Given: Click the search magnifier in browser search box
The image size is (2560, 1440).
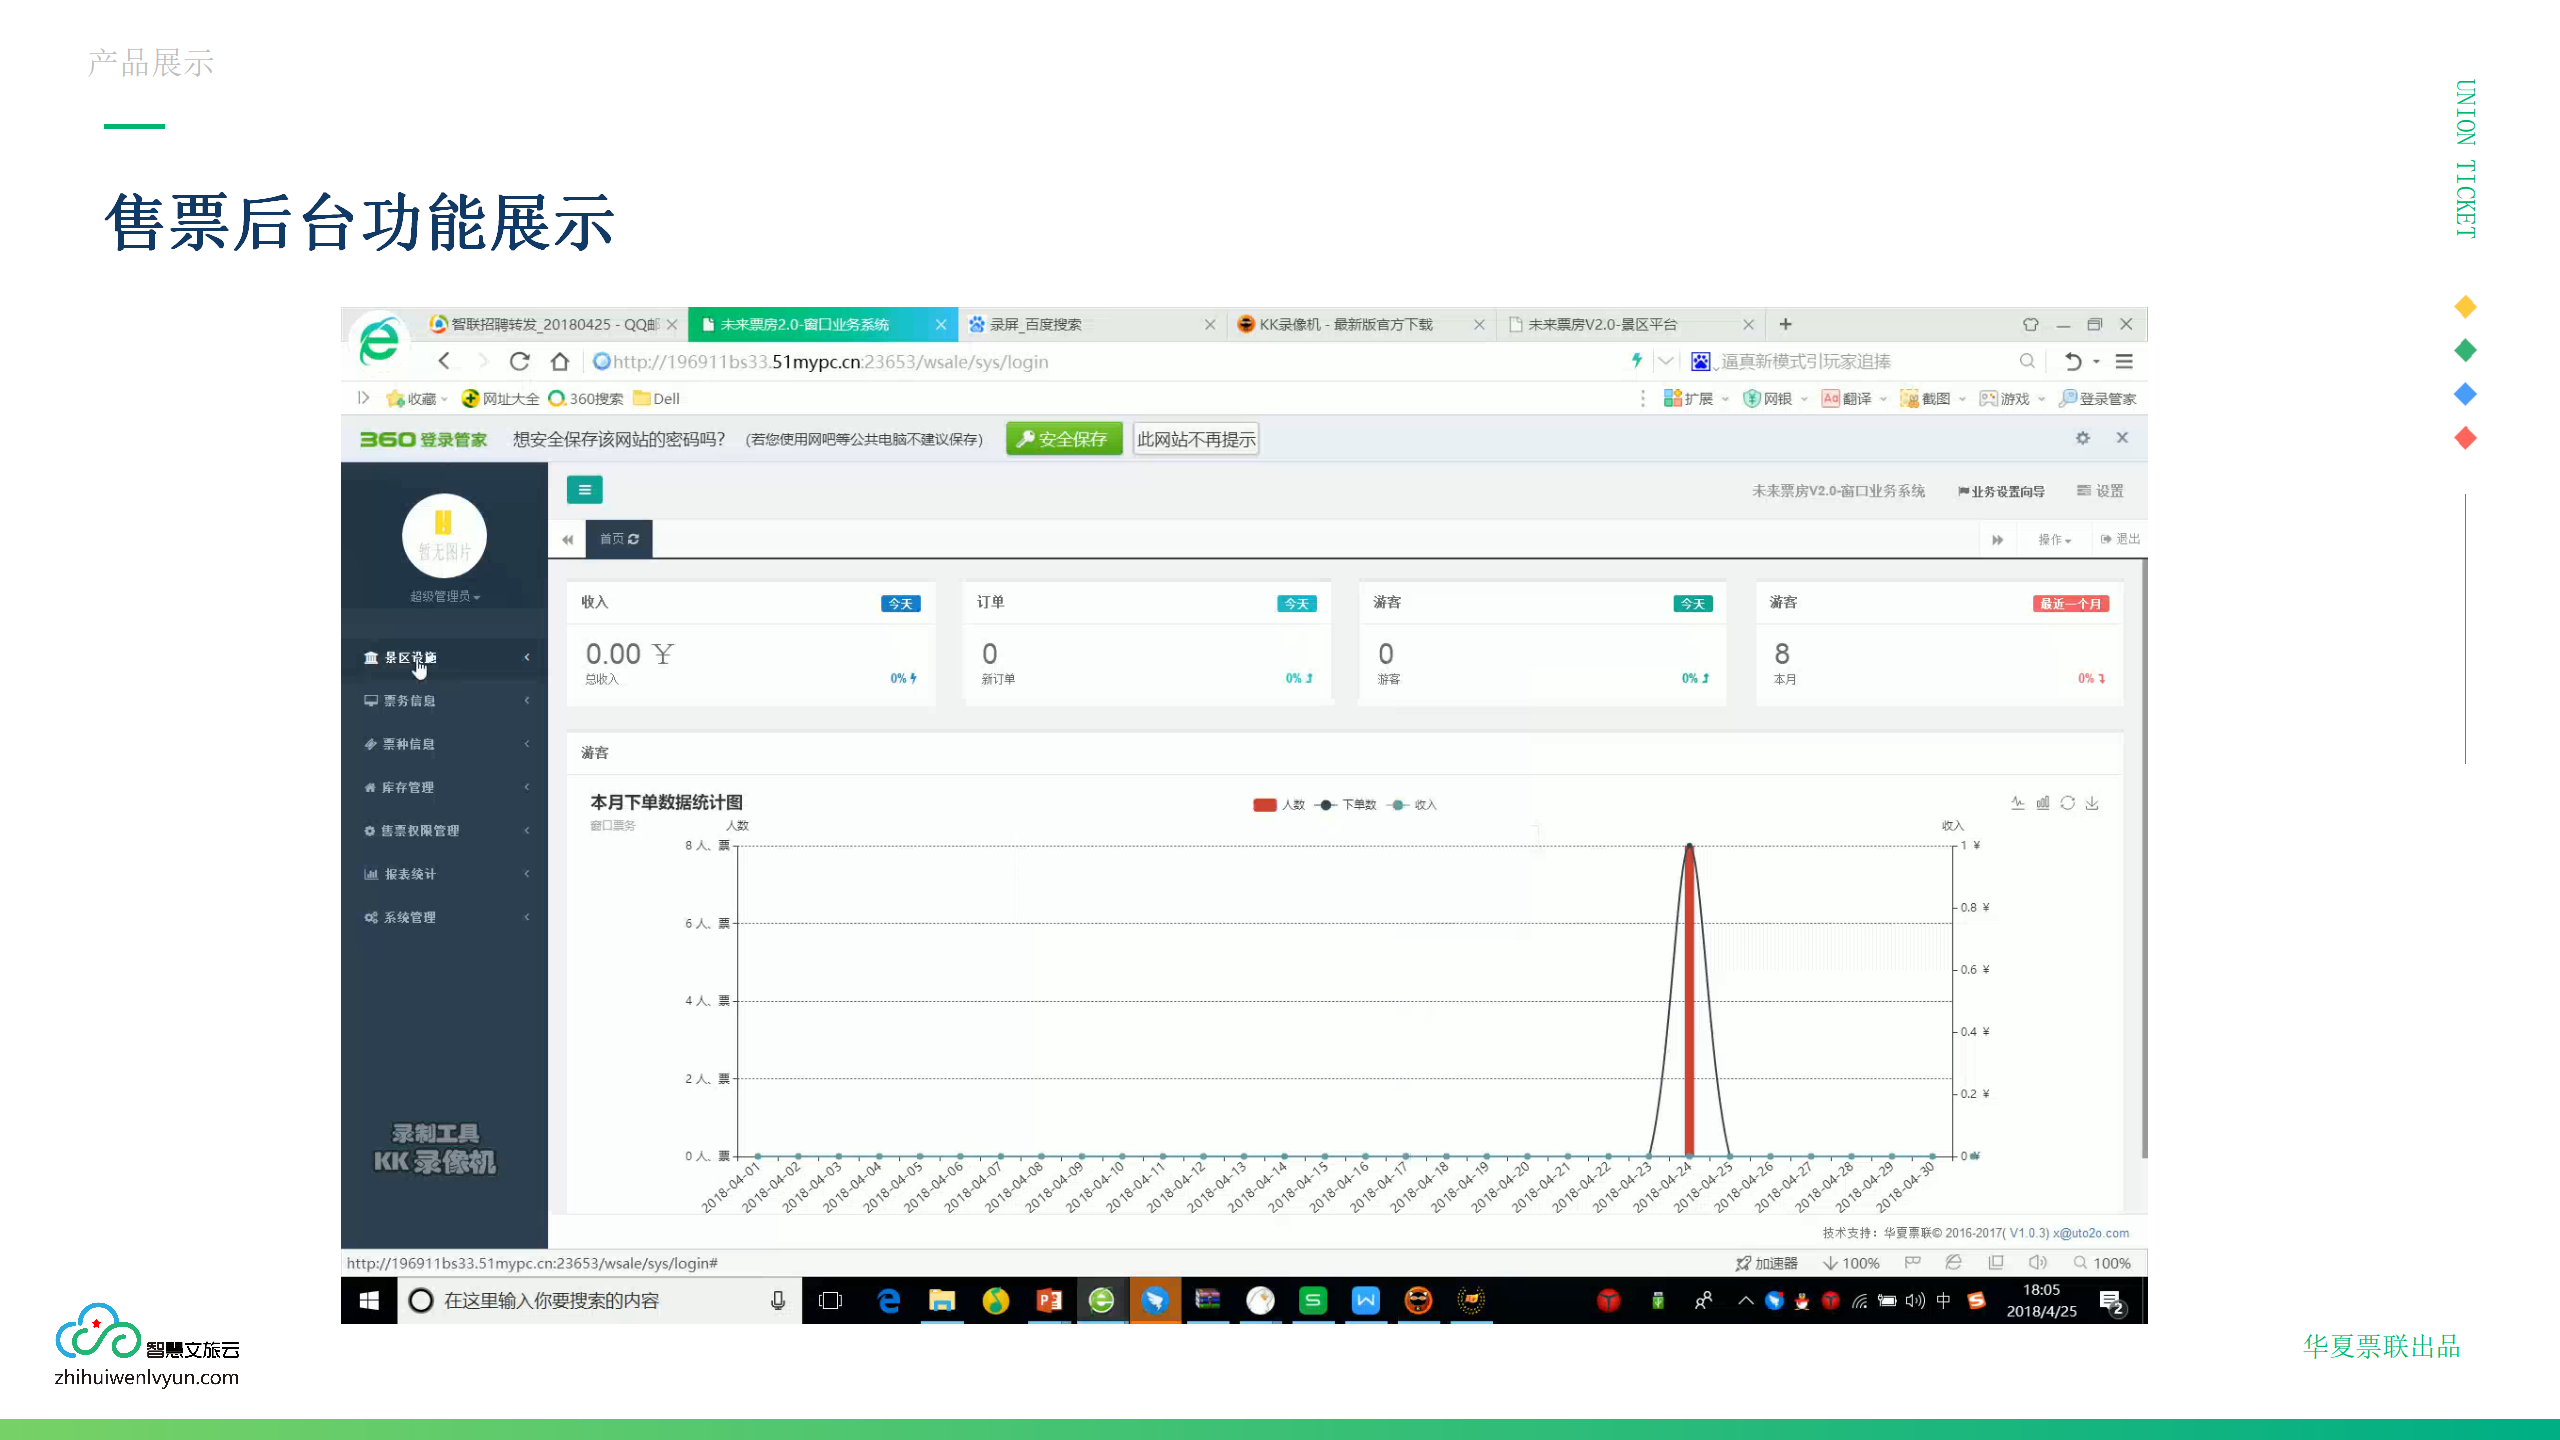Looking at the screenshot, I should click(x=2027, y=361).
